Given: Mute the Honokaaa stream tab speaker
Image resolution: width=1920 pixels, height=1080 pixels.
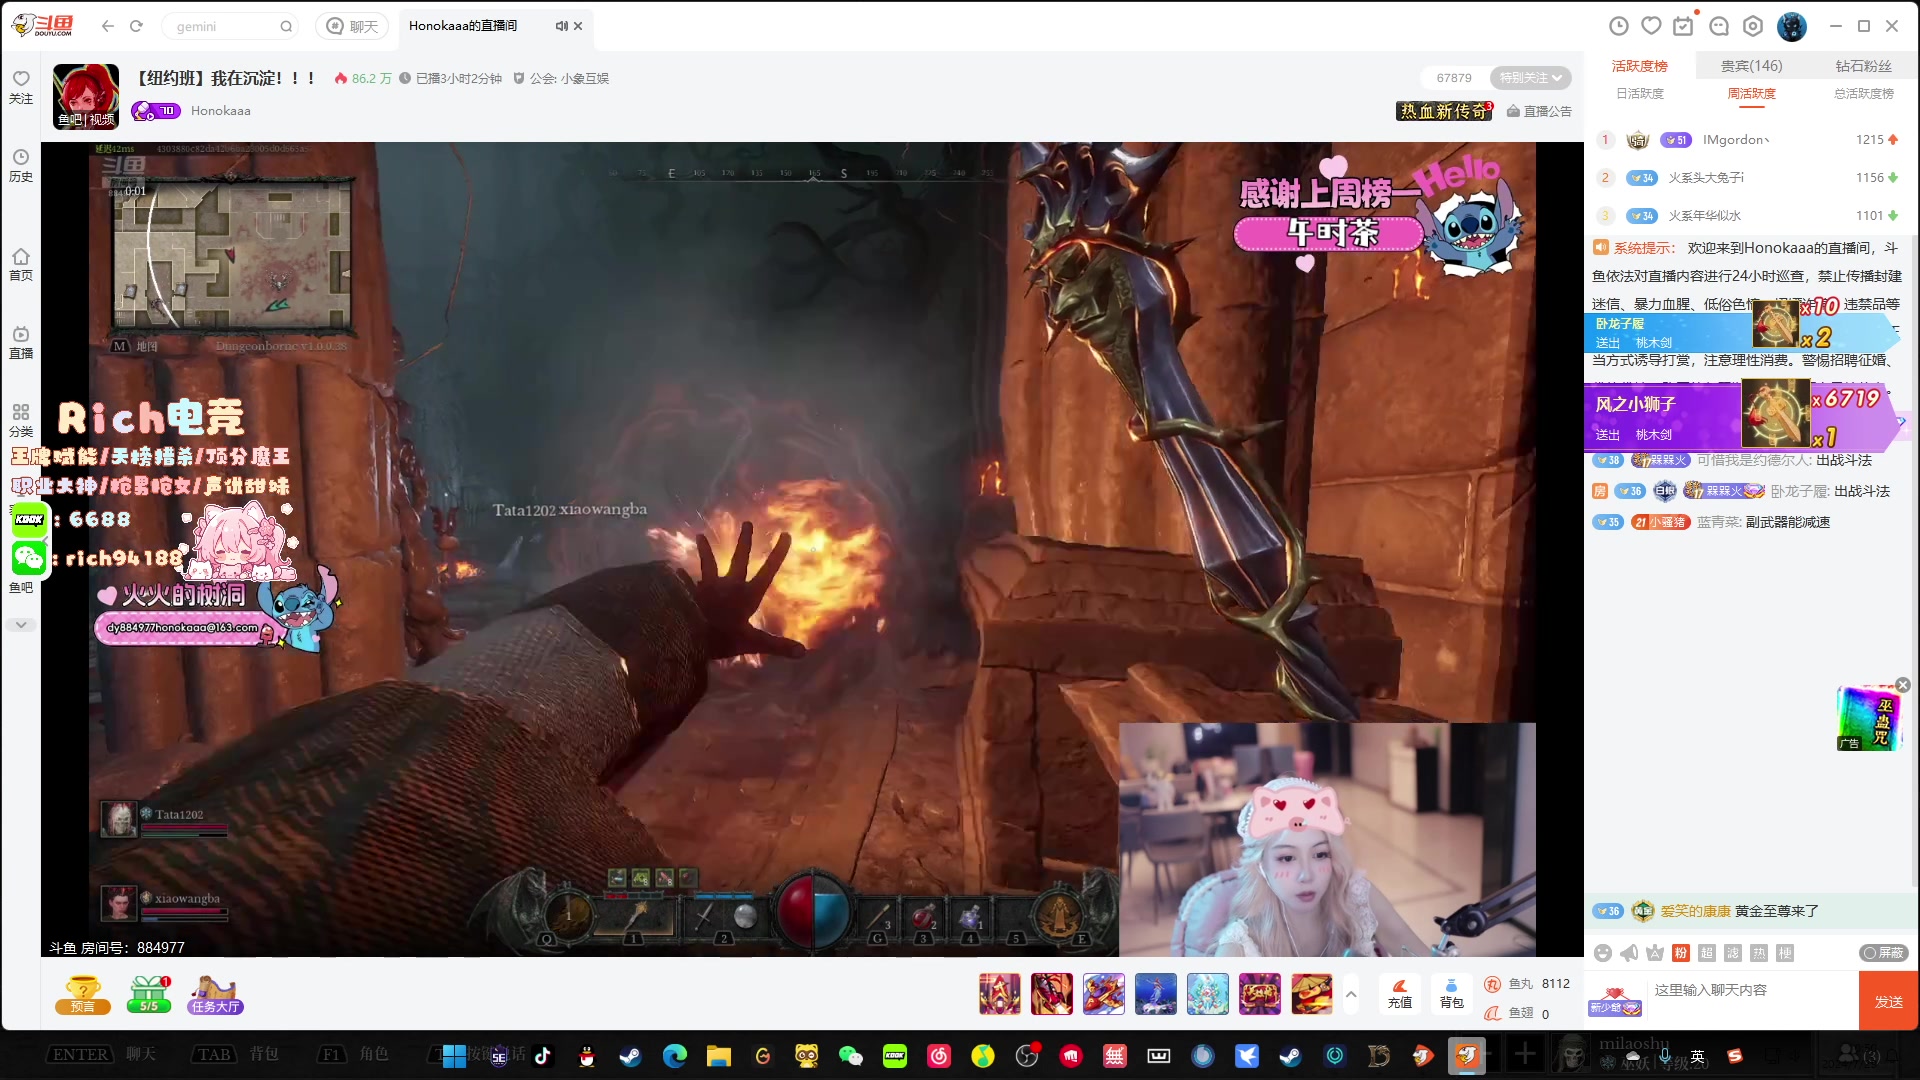Looking at the screenshot, I should tap(561, 26).
